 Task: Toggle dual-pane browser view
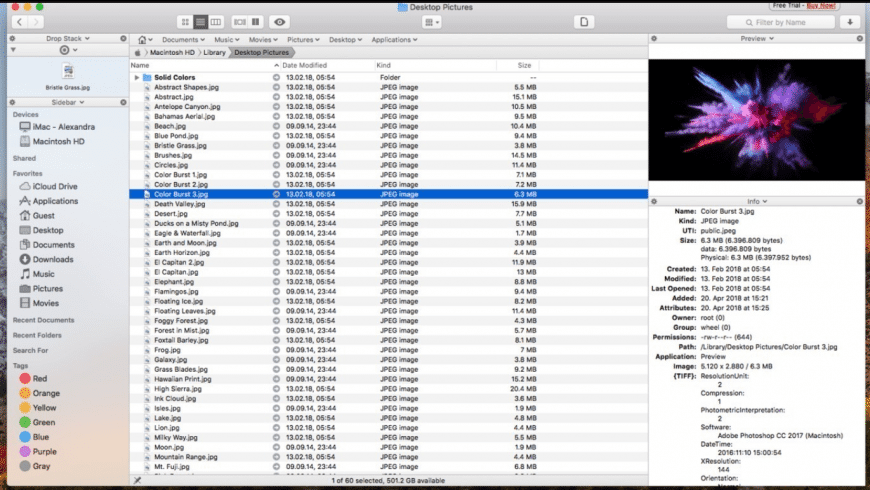point(255,21)
